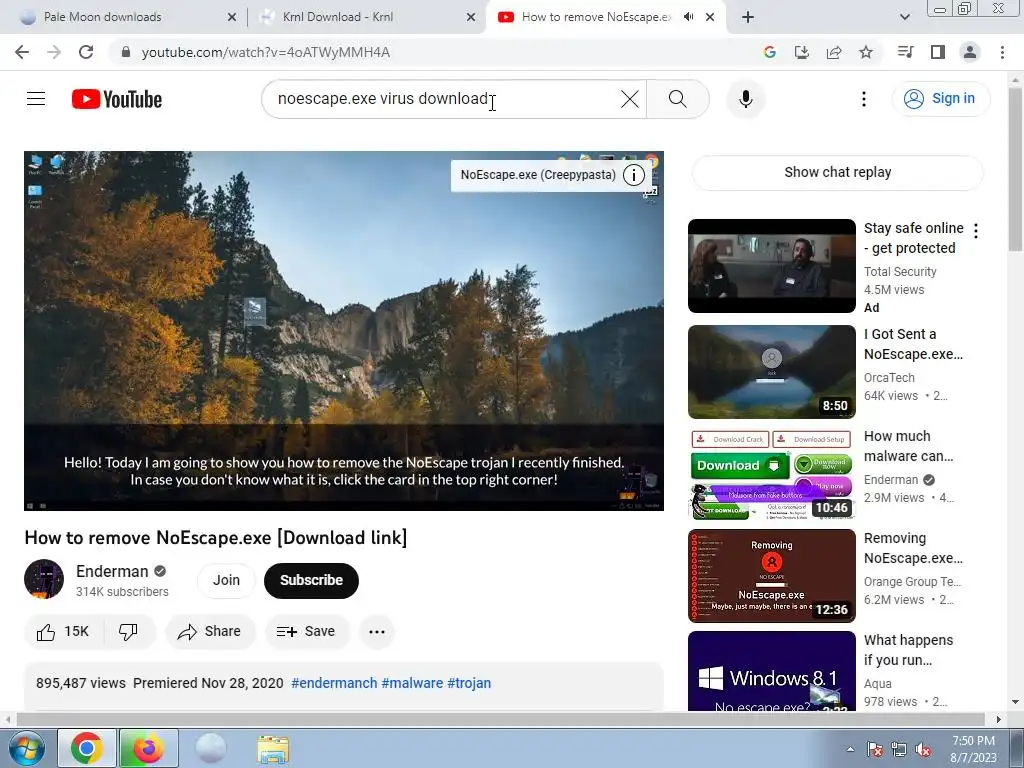Open the taskbar clock showing 7:50 PM
This screenshot has height=768, width=1024.
point(973,749)
